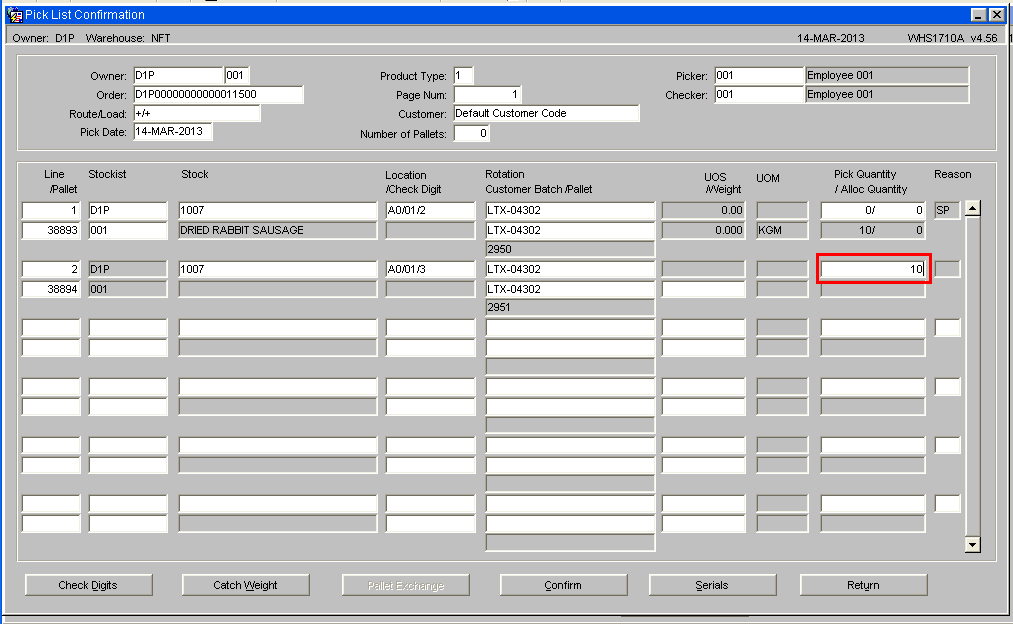
Task: Click the Location field A0/01/3
Action: tap(430, 269)
